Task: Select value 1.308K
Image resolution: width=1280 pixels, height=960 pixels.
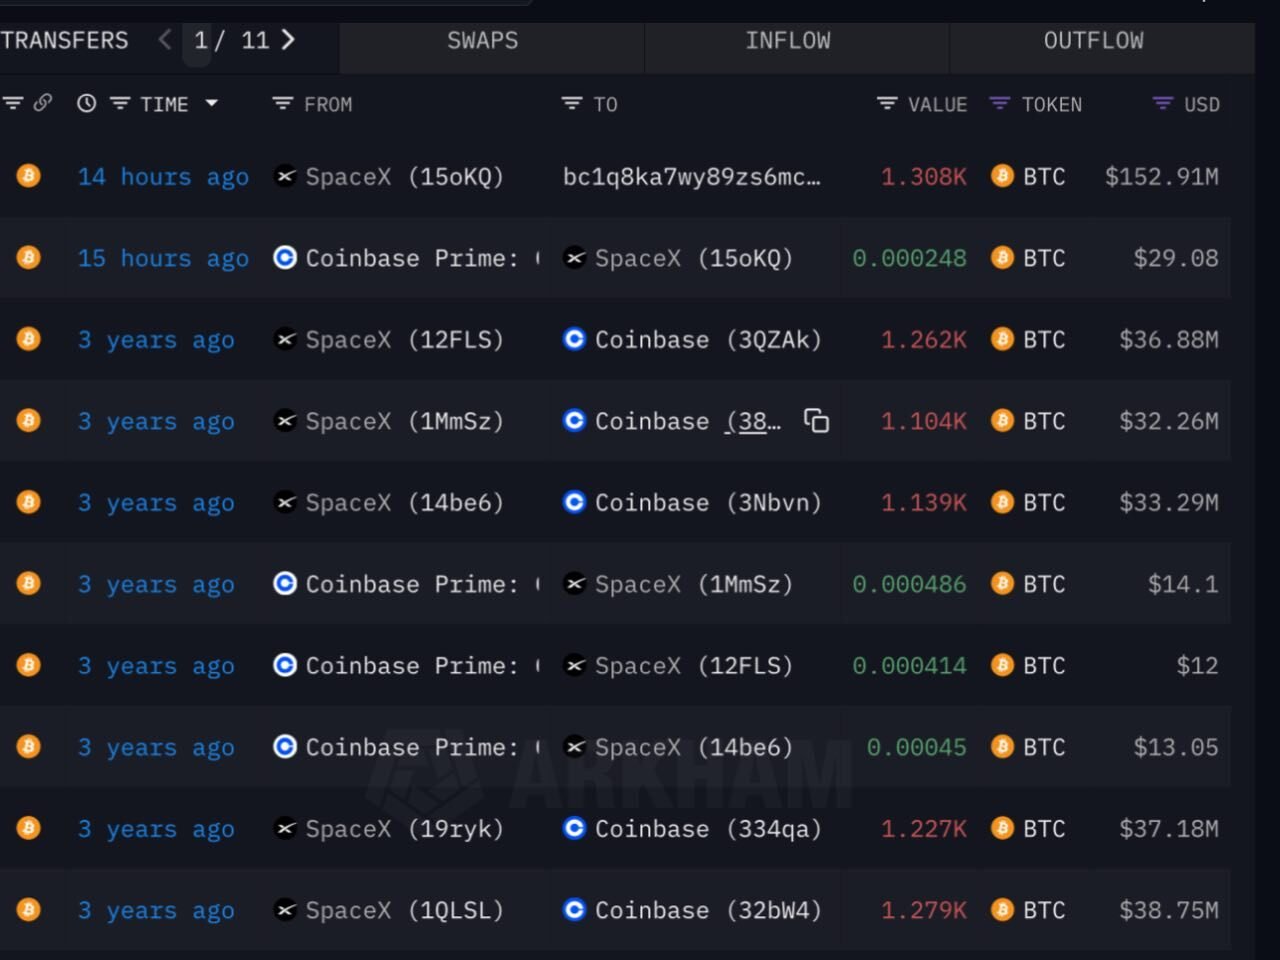Action: (924, 177)
